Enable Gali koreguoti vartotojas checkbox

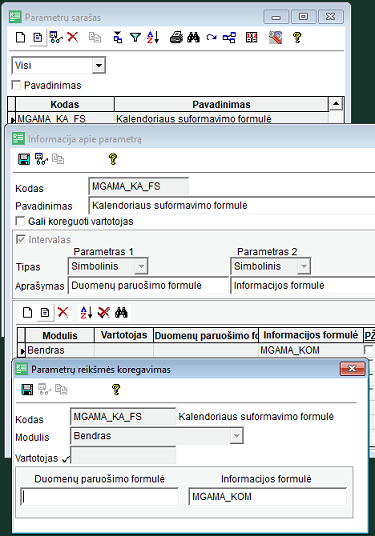(x=20, y=221)
